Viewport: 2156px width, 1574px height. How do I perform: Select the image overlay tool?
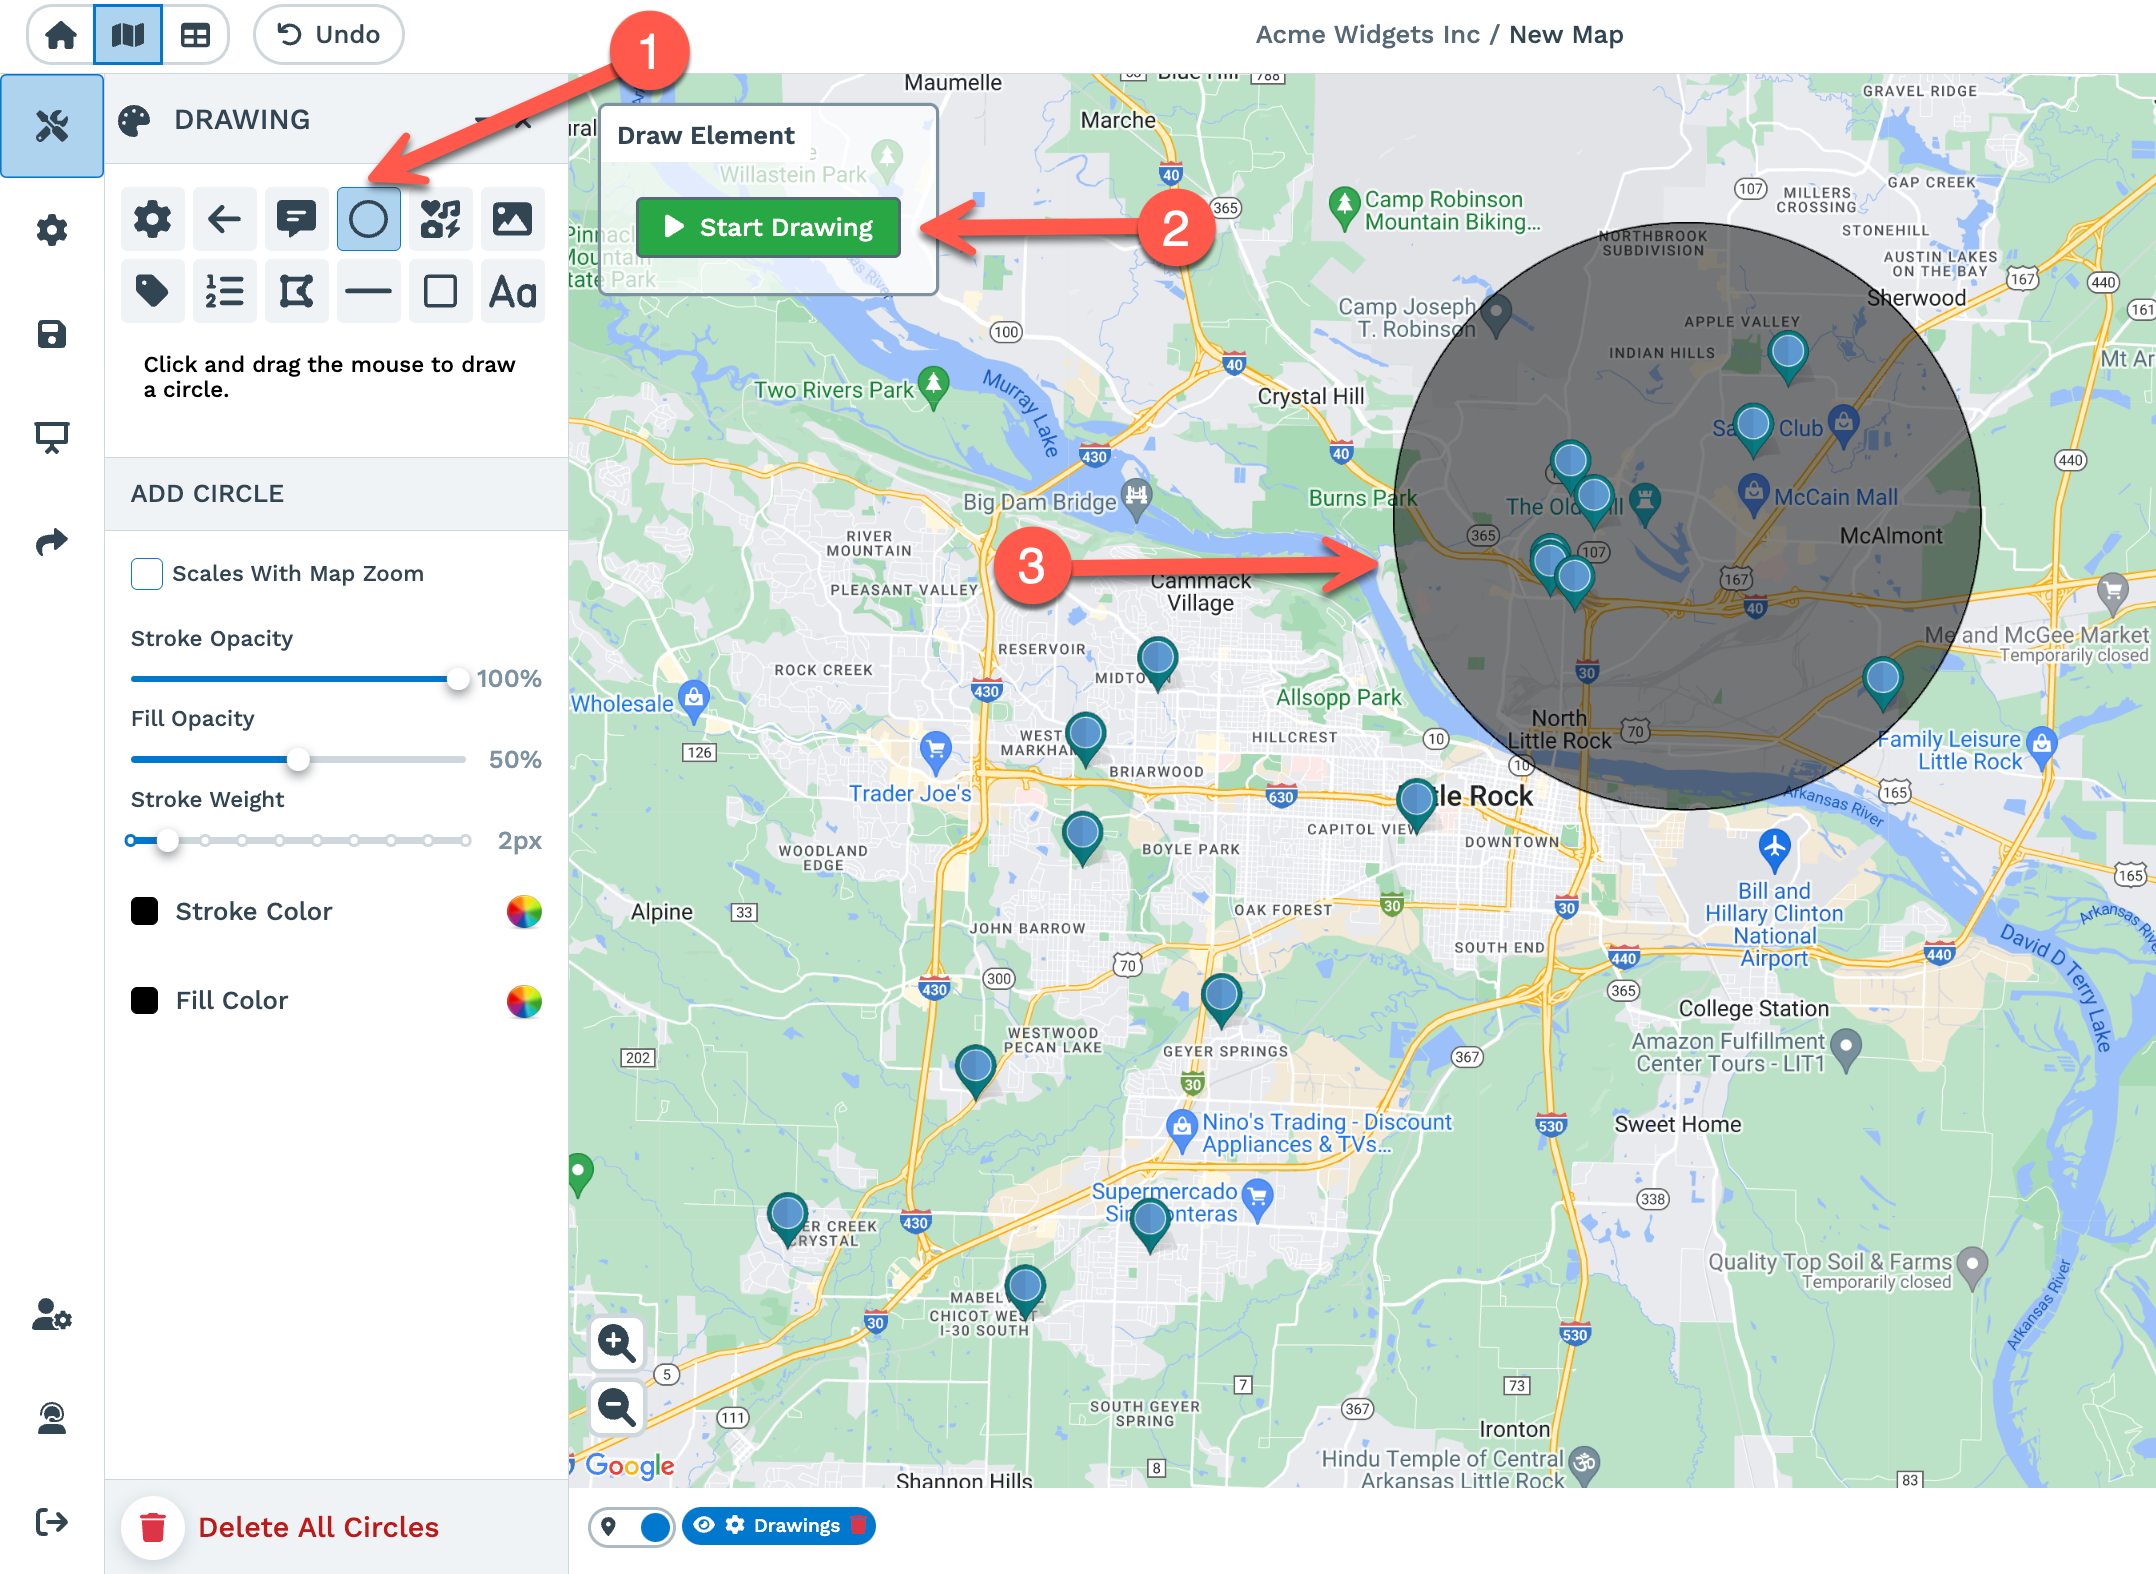point(512,219)
